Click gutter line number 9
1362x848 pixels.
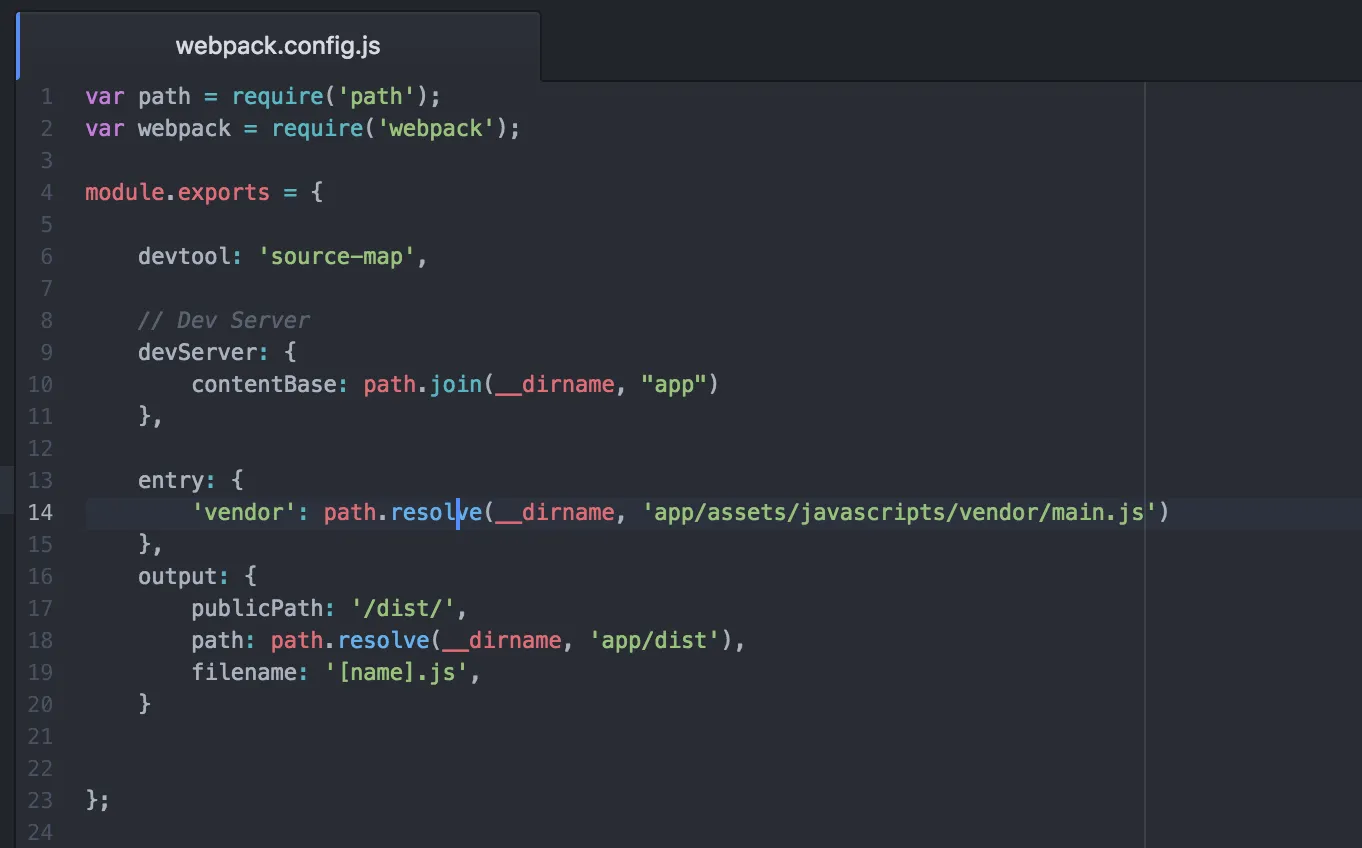[47, 352]
